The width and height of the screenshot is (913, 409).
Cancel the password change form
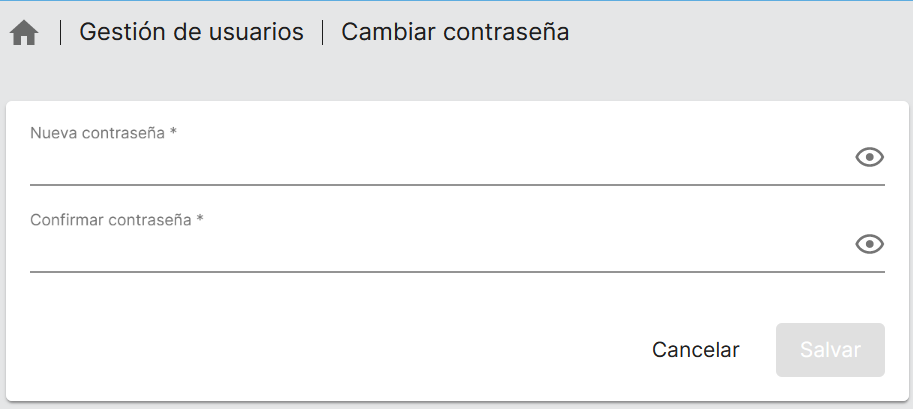(695, 350)
